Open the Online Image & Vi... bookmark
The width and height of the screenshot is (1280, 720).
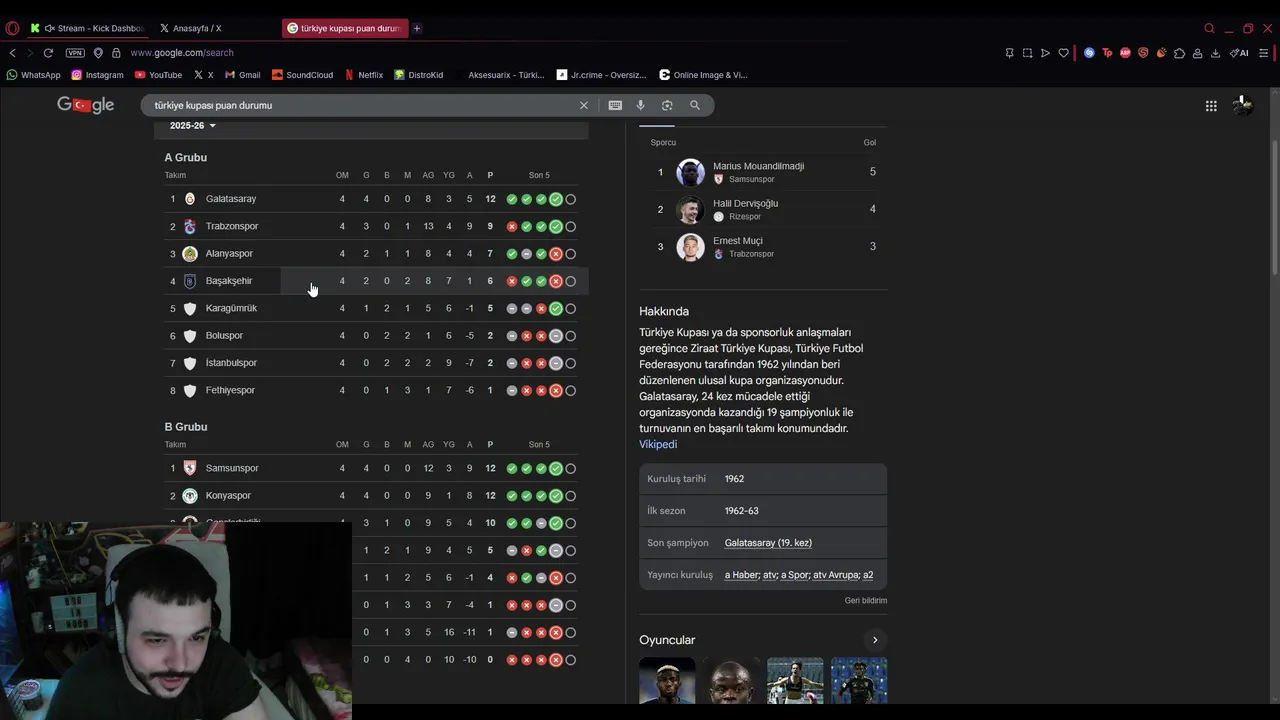[x=703, y=75]
